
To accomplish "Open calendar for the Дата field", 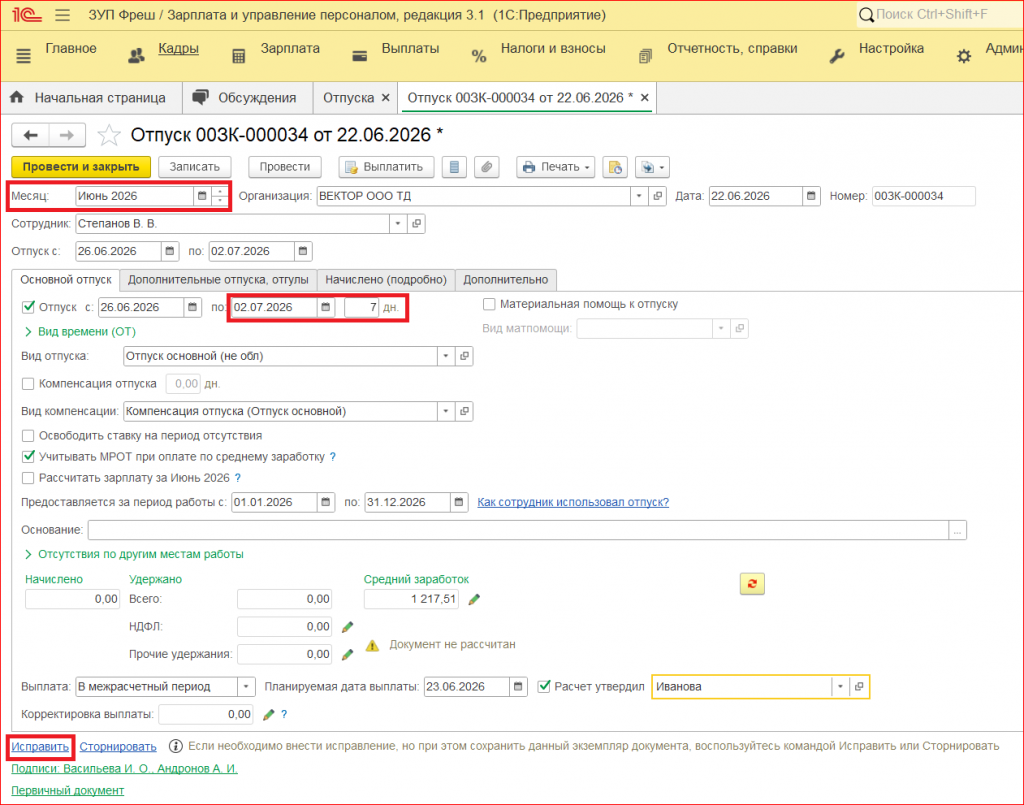I will [x=811, y=196].
